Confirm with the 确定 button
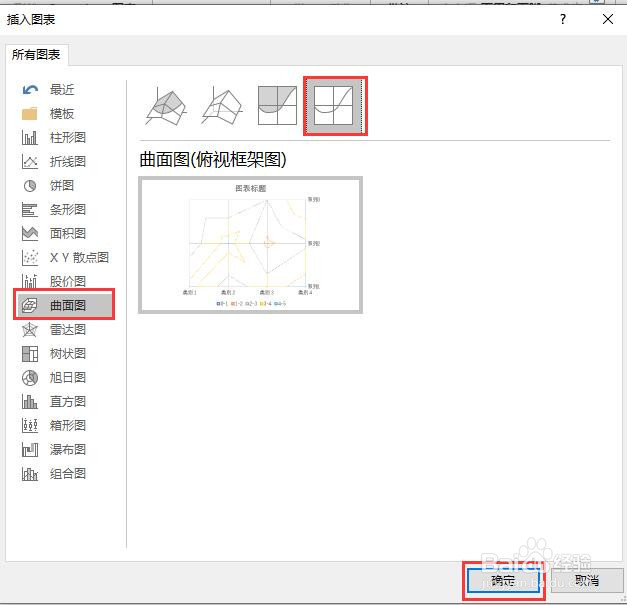 pyautogui.click(x=503, y=581)
